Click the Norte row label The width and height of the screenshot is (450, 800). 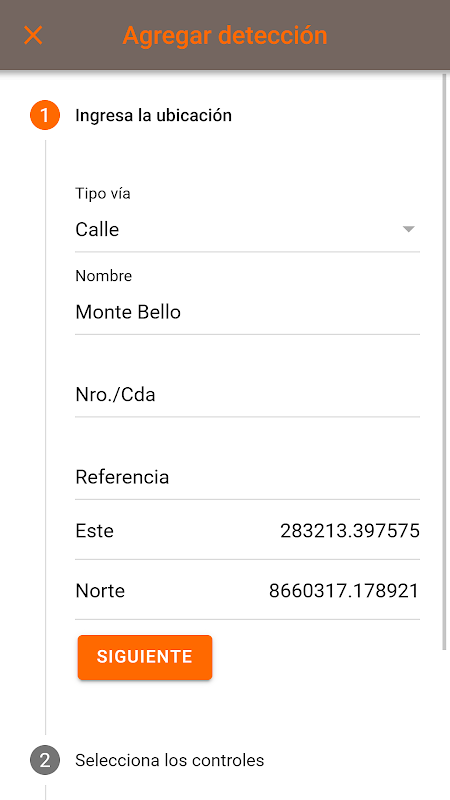tap(100, 591)
